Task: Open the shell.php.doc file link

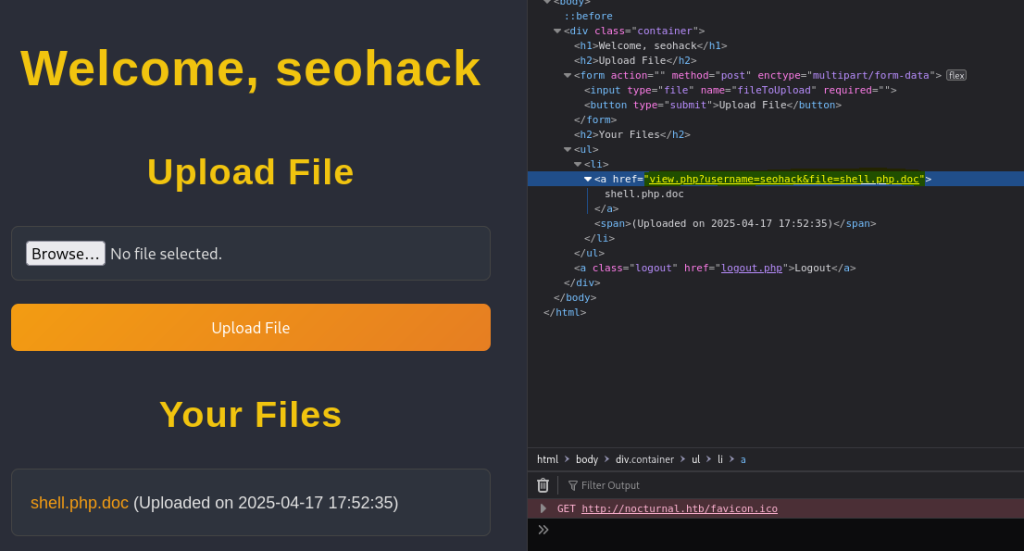Action: click(x=79, y=503)
